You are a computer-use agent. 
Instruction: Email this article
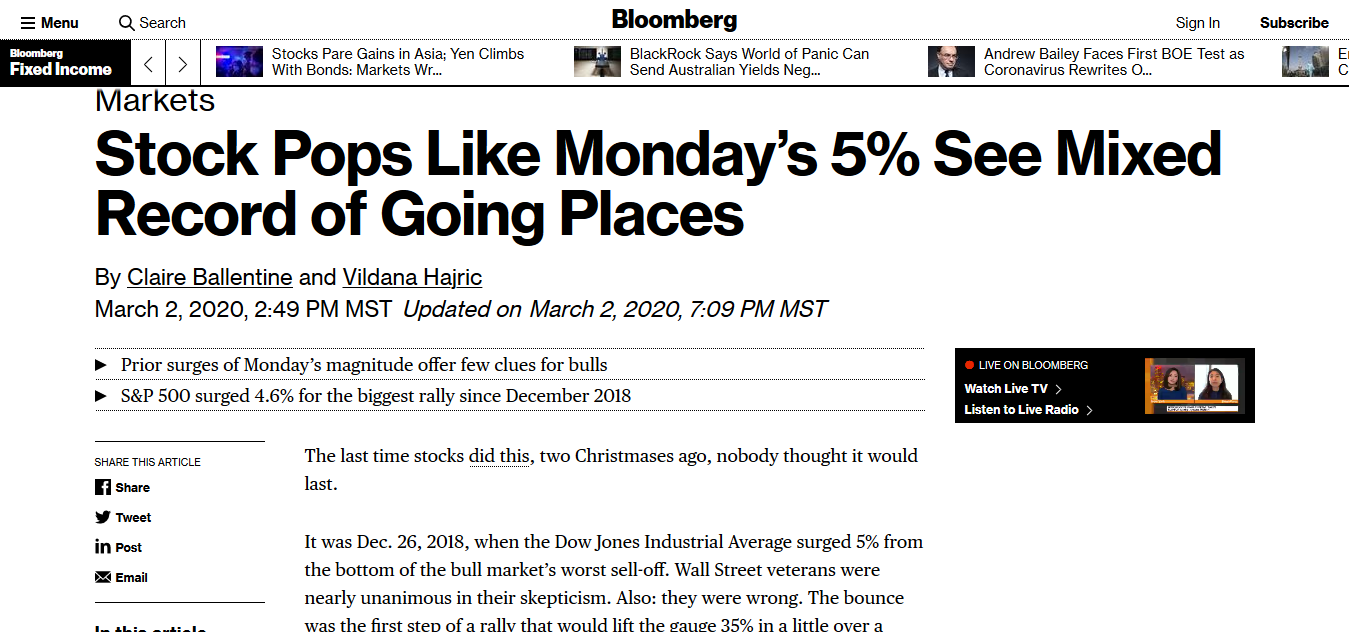tap(121, 577)
